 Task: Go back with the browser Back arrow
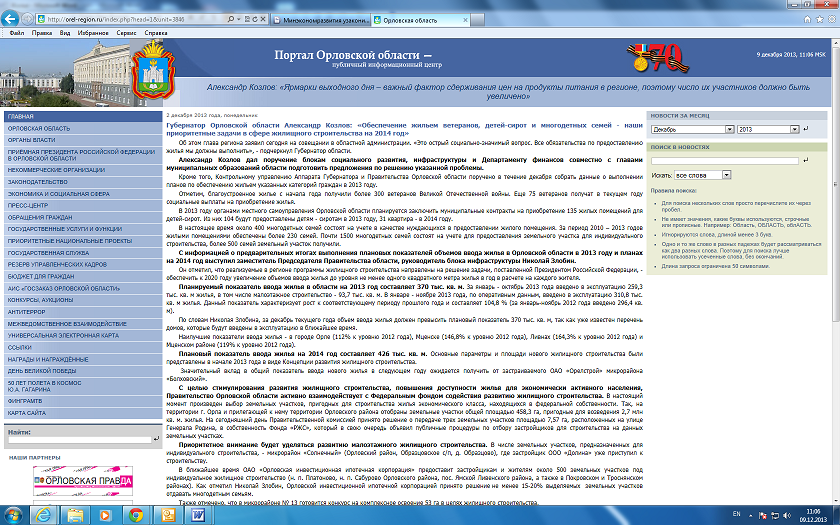(x=11, y=19)
